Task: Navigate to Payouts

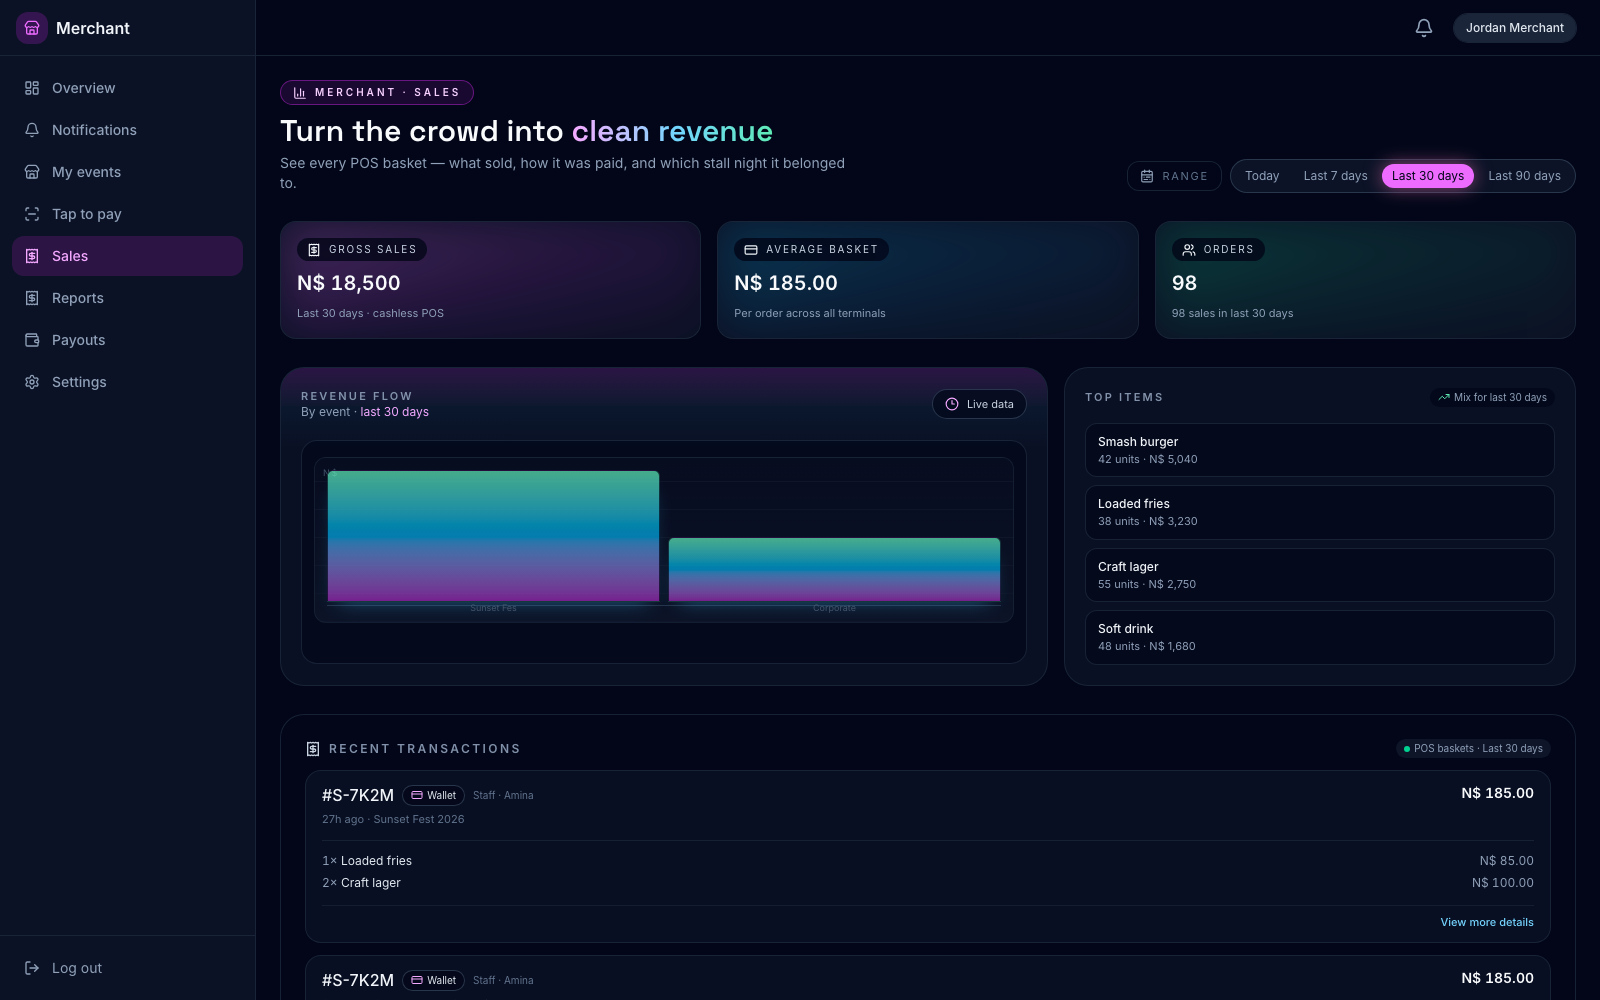Action: coord(127,340)
